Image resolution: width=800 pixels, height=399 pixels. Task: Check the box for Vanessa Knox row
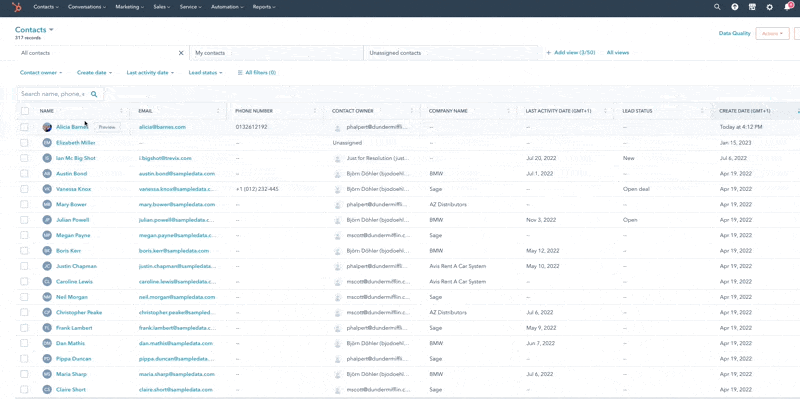click(24, 189)
